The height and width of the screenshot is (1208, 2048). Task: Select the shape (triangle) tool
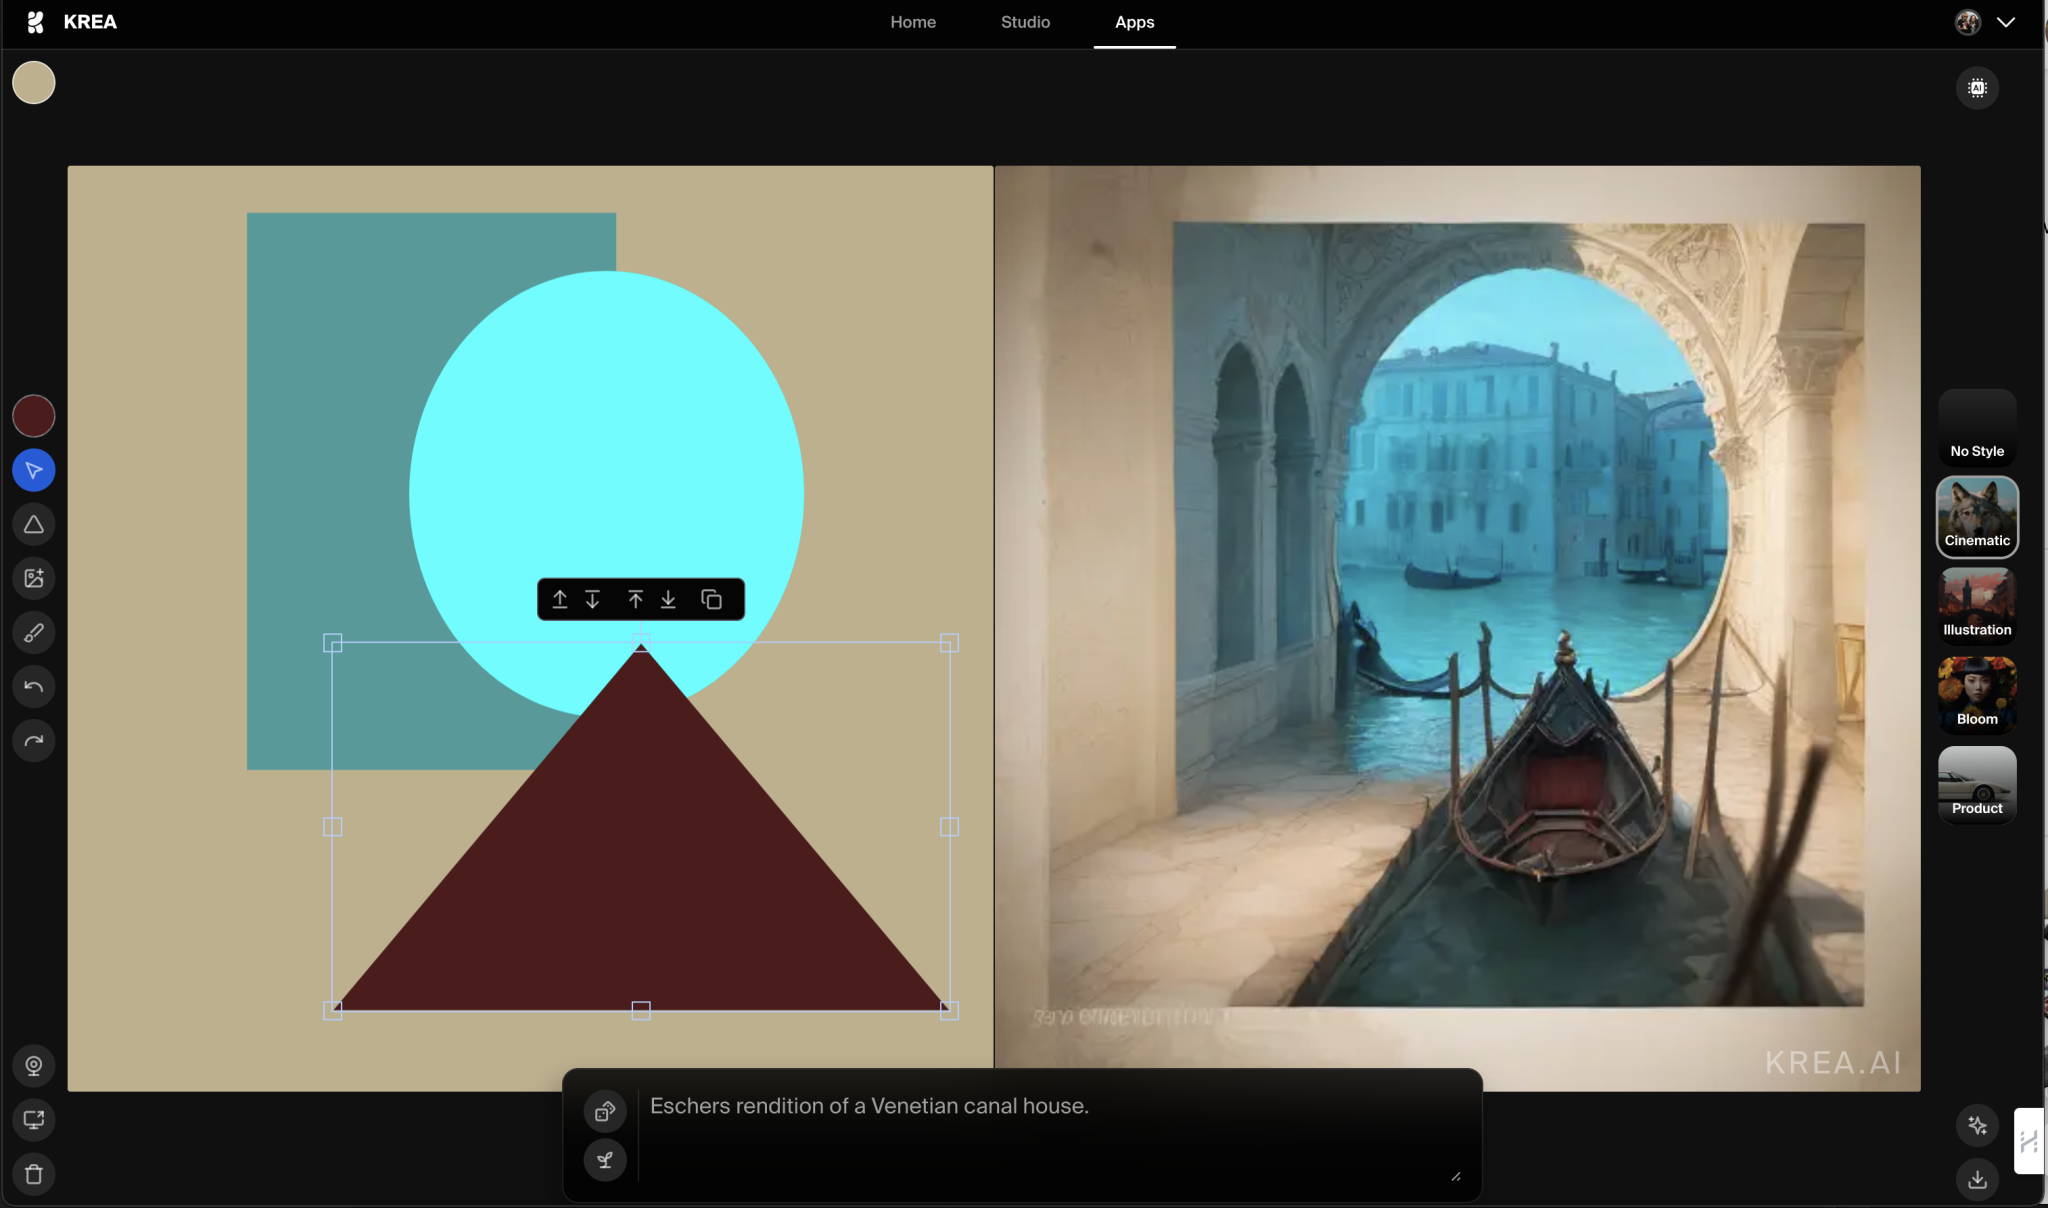pos(33,524)
